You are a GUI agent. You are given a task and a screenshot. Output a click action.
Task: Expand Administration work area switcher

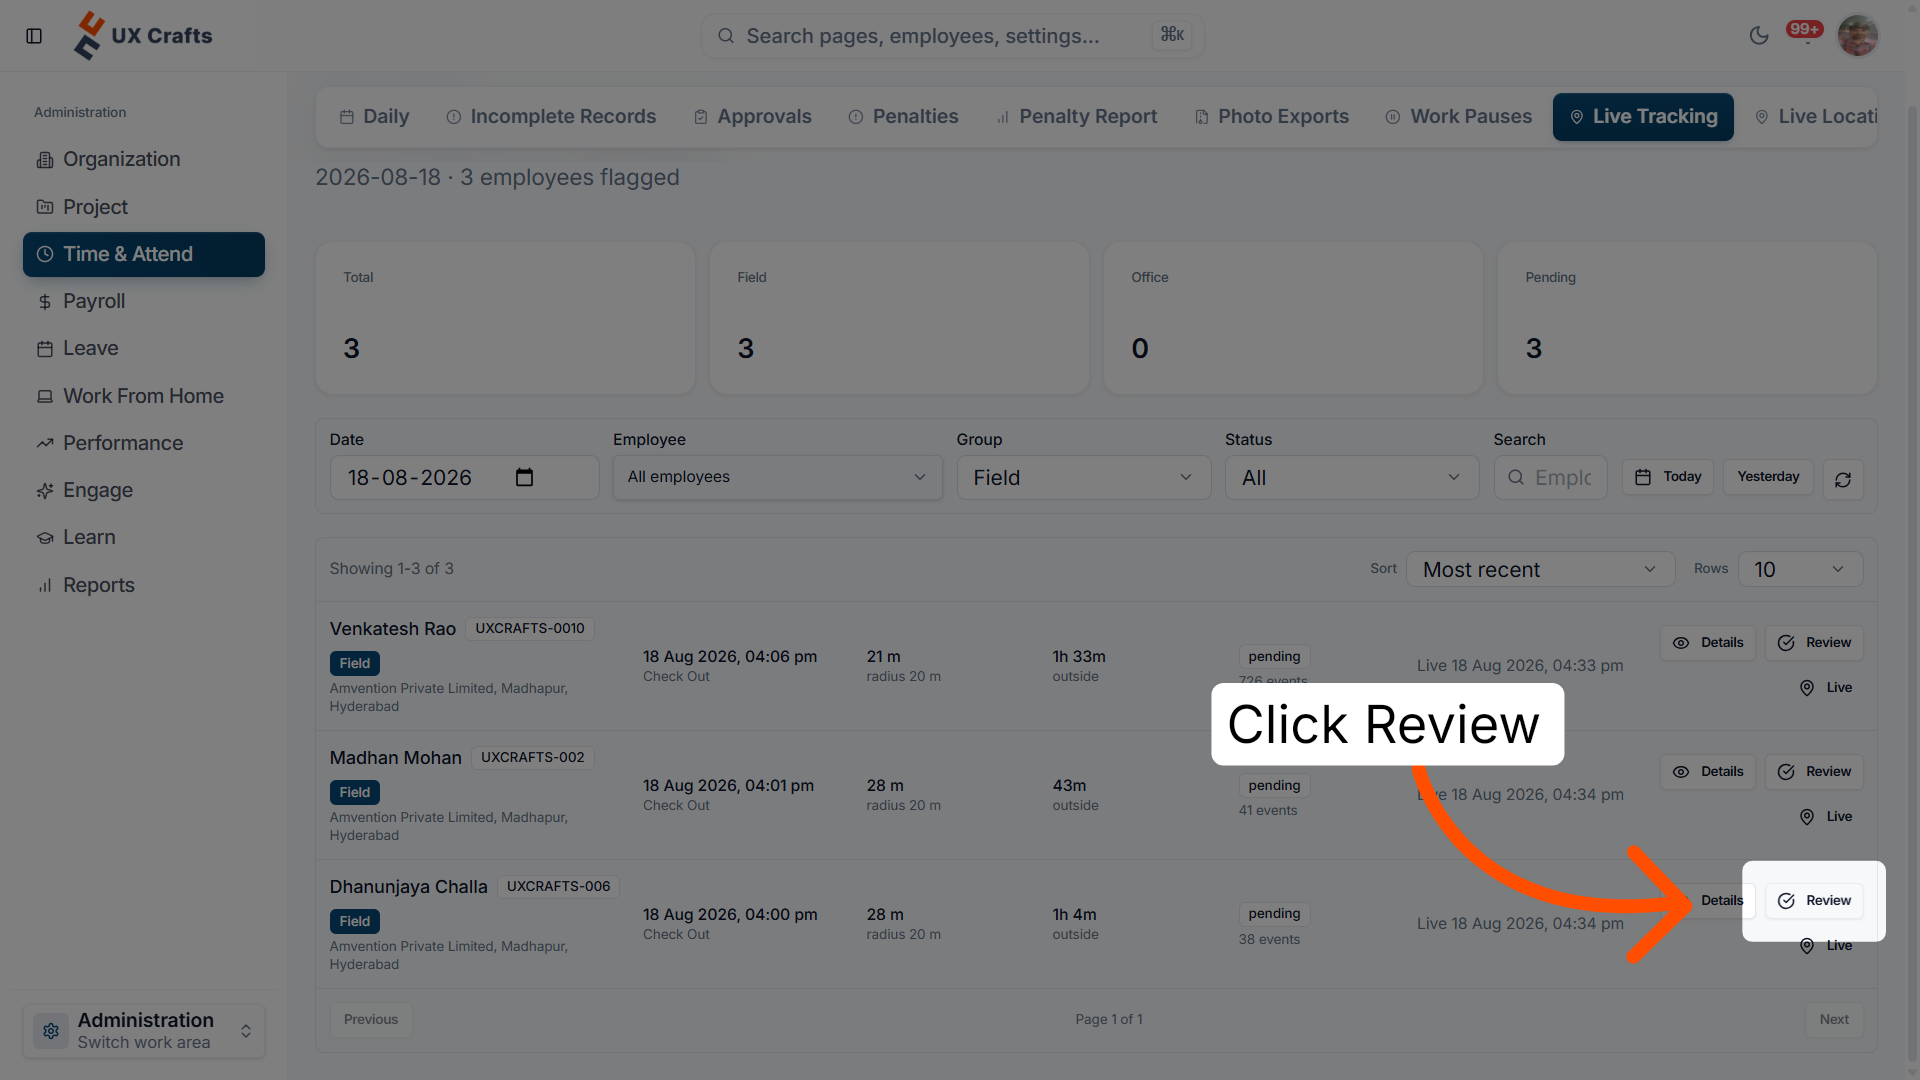coord(144,1031)
